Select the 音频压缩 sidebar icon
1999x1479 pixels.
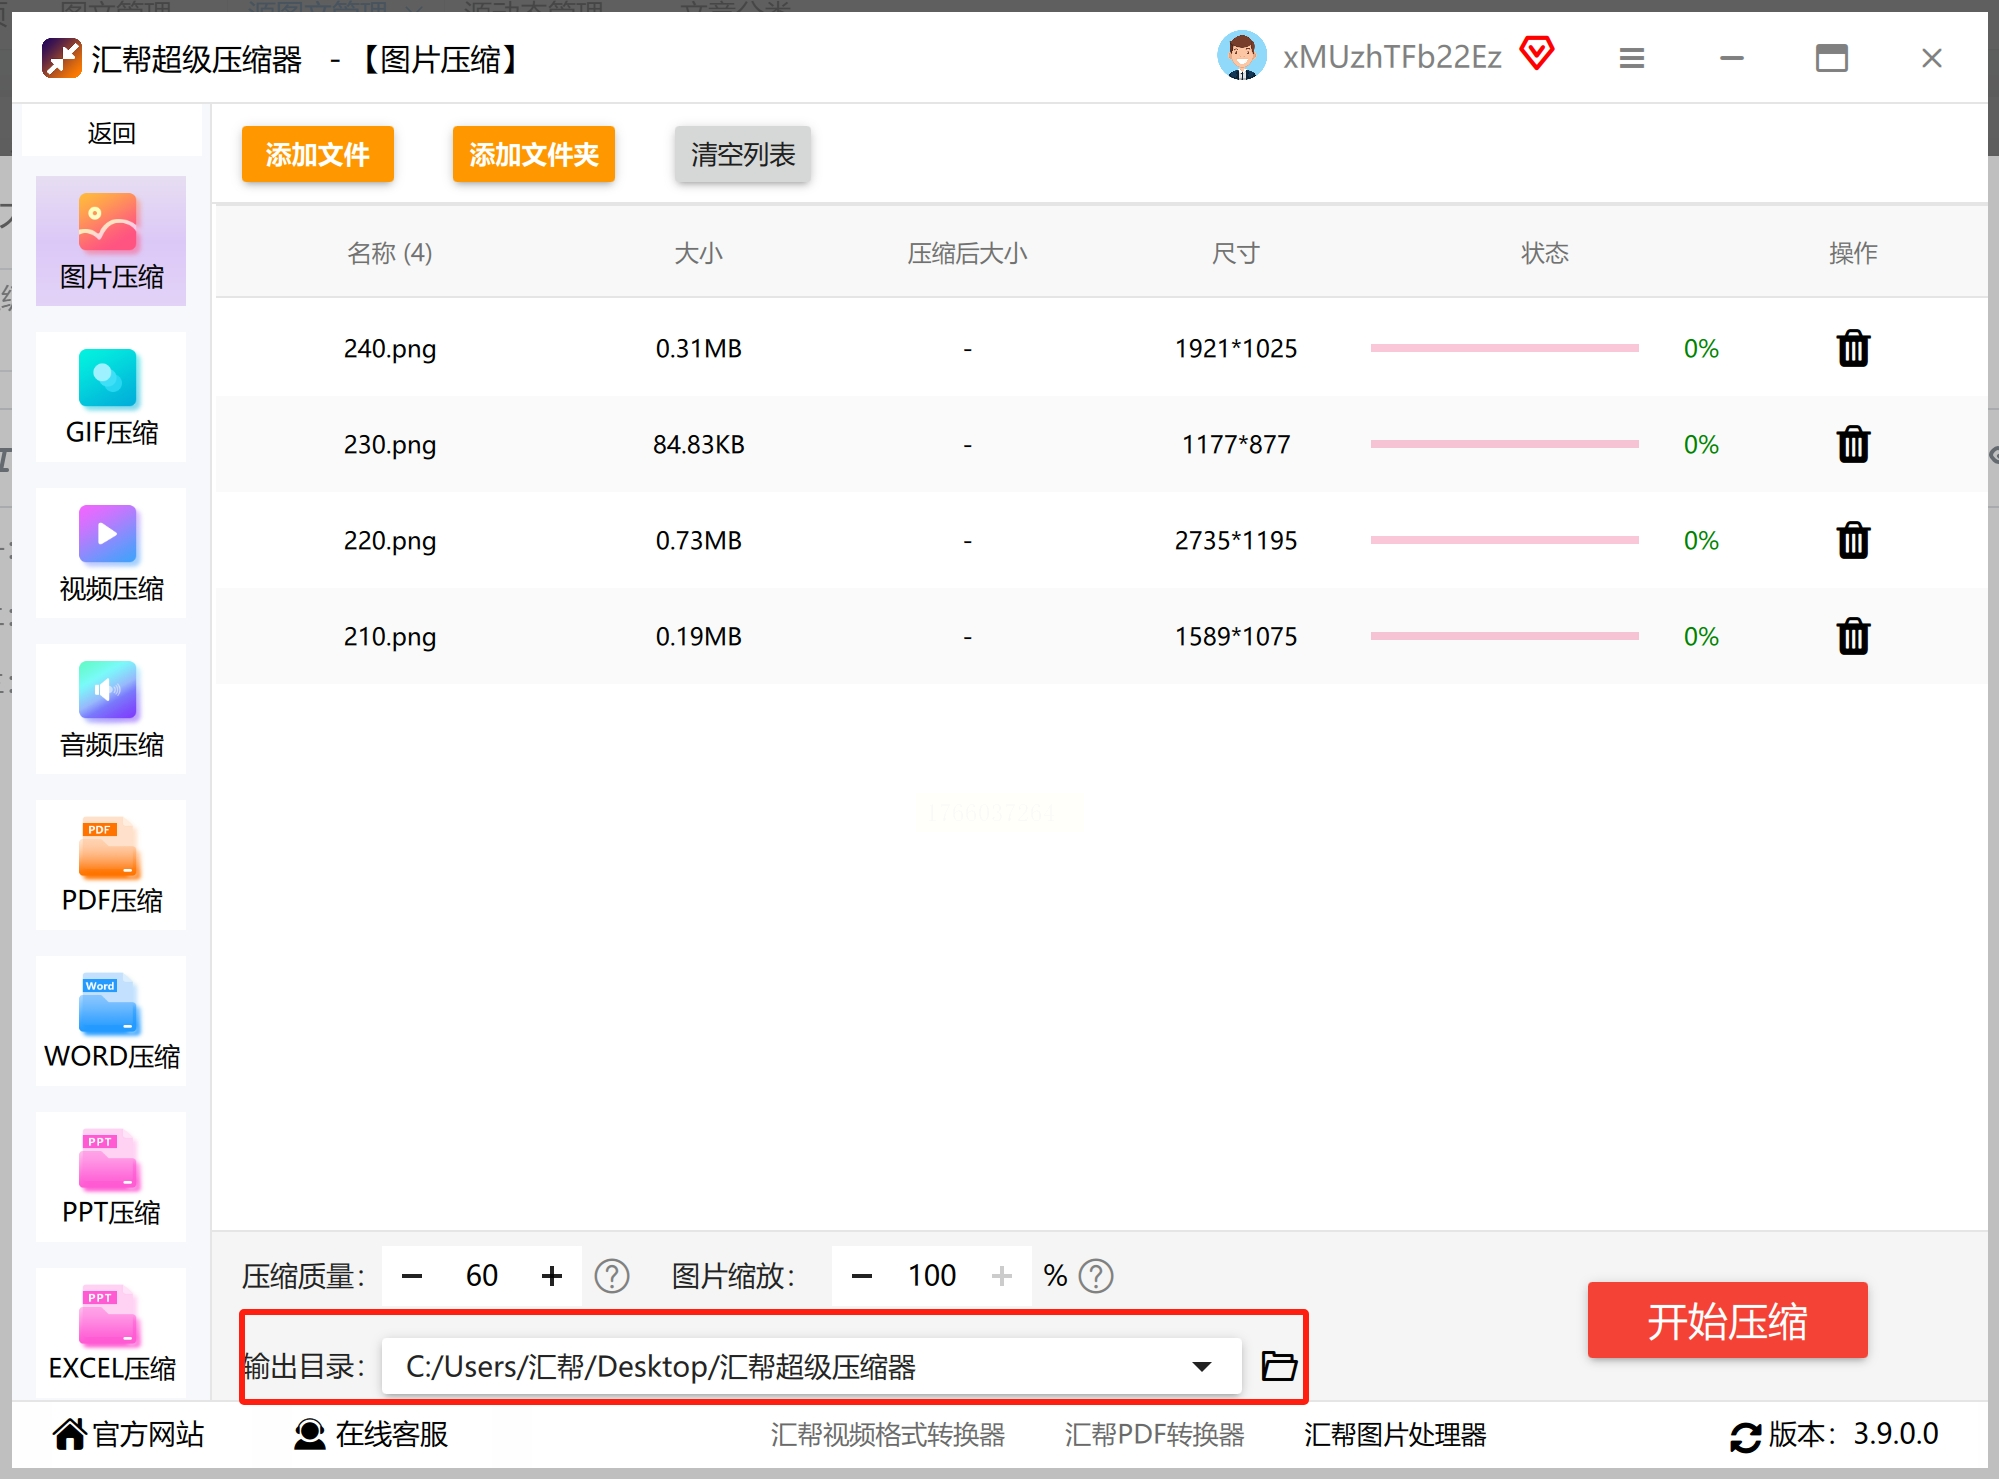point(111,710)
